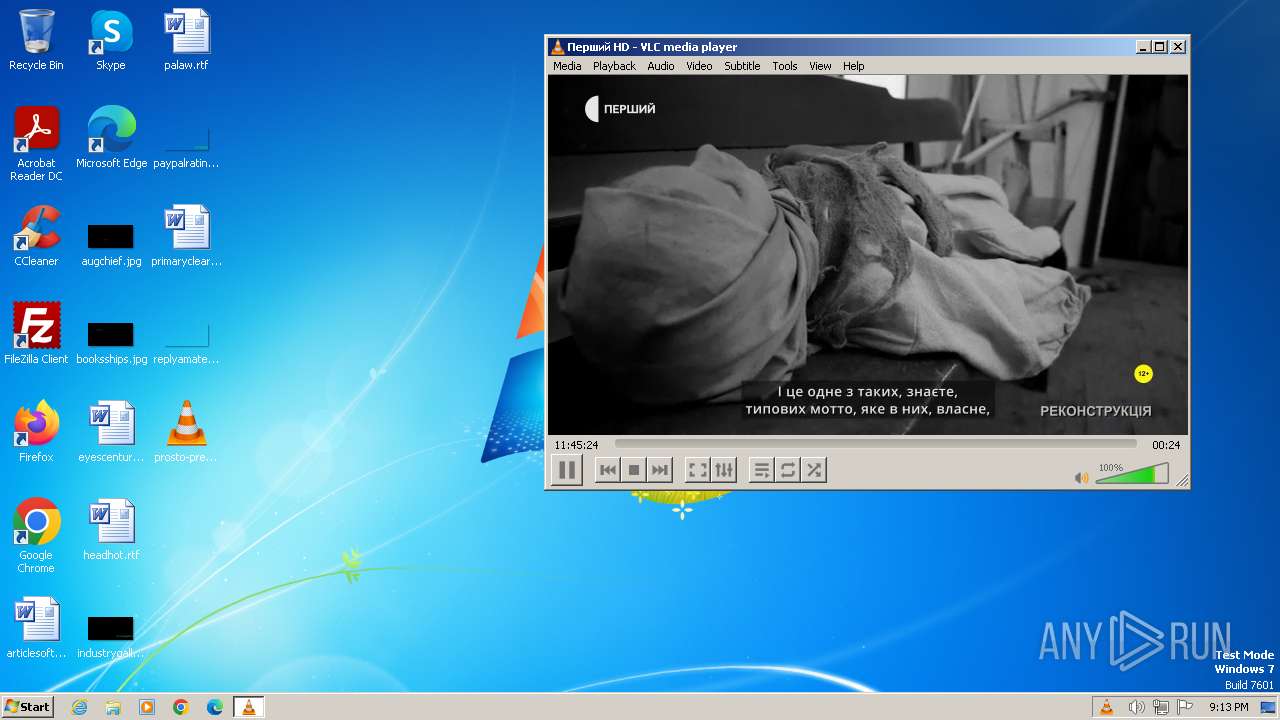Select the eyescentur document icon
Image resolution: width=1280 pixels, height=720 pixels.
click(111, 432)
